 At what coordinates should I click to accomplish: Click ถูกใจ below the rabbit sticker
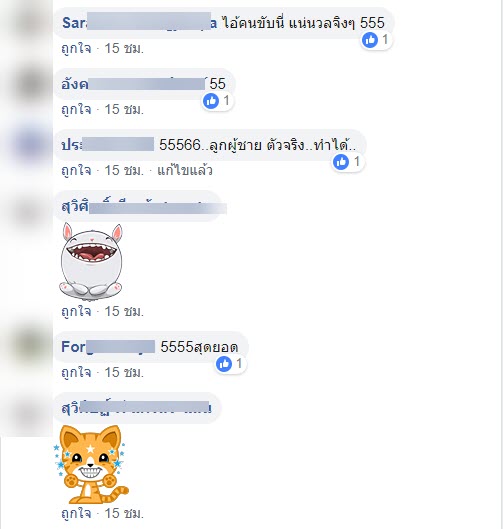(x=76, y=311)
